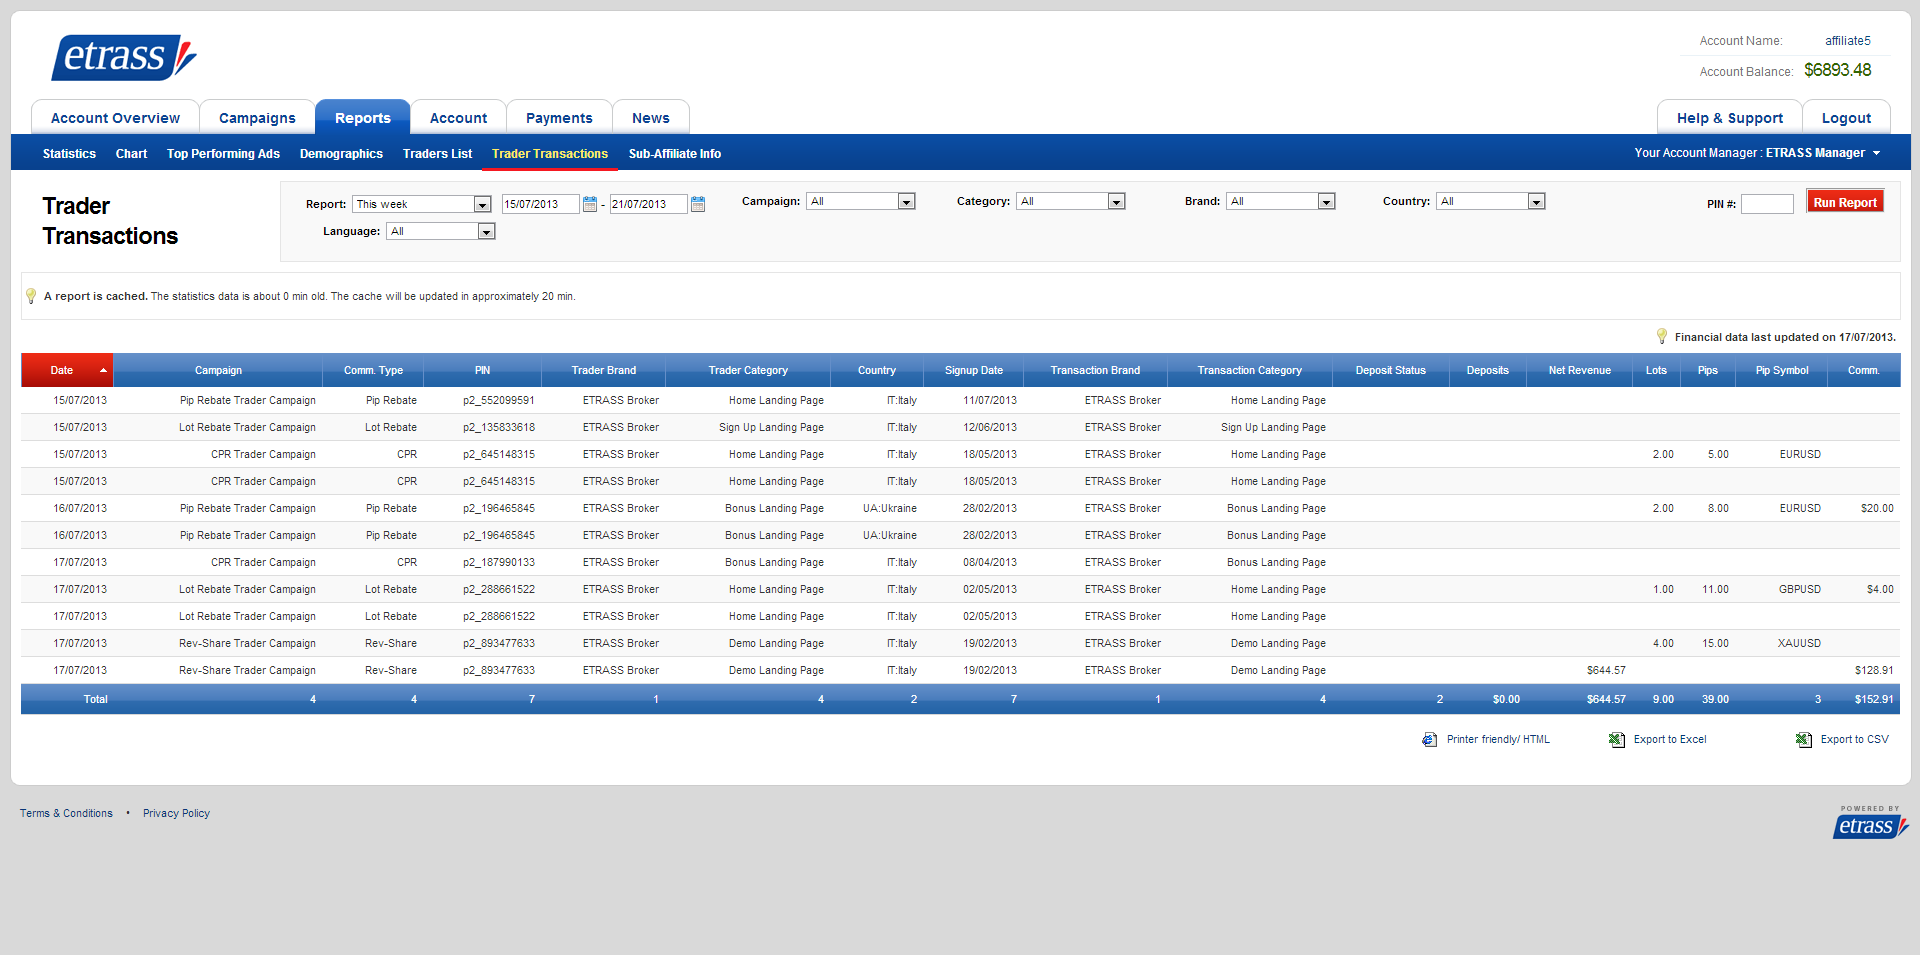This screenshot has height=955, width=1920.
Task: Open Sub-Affiliate Info submenu item
Action: [675, 154]
